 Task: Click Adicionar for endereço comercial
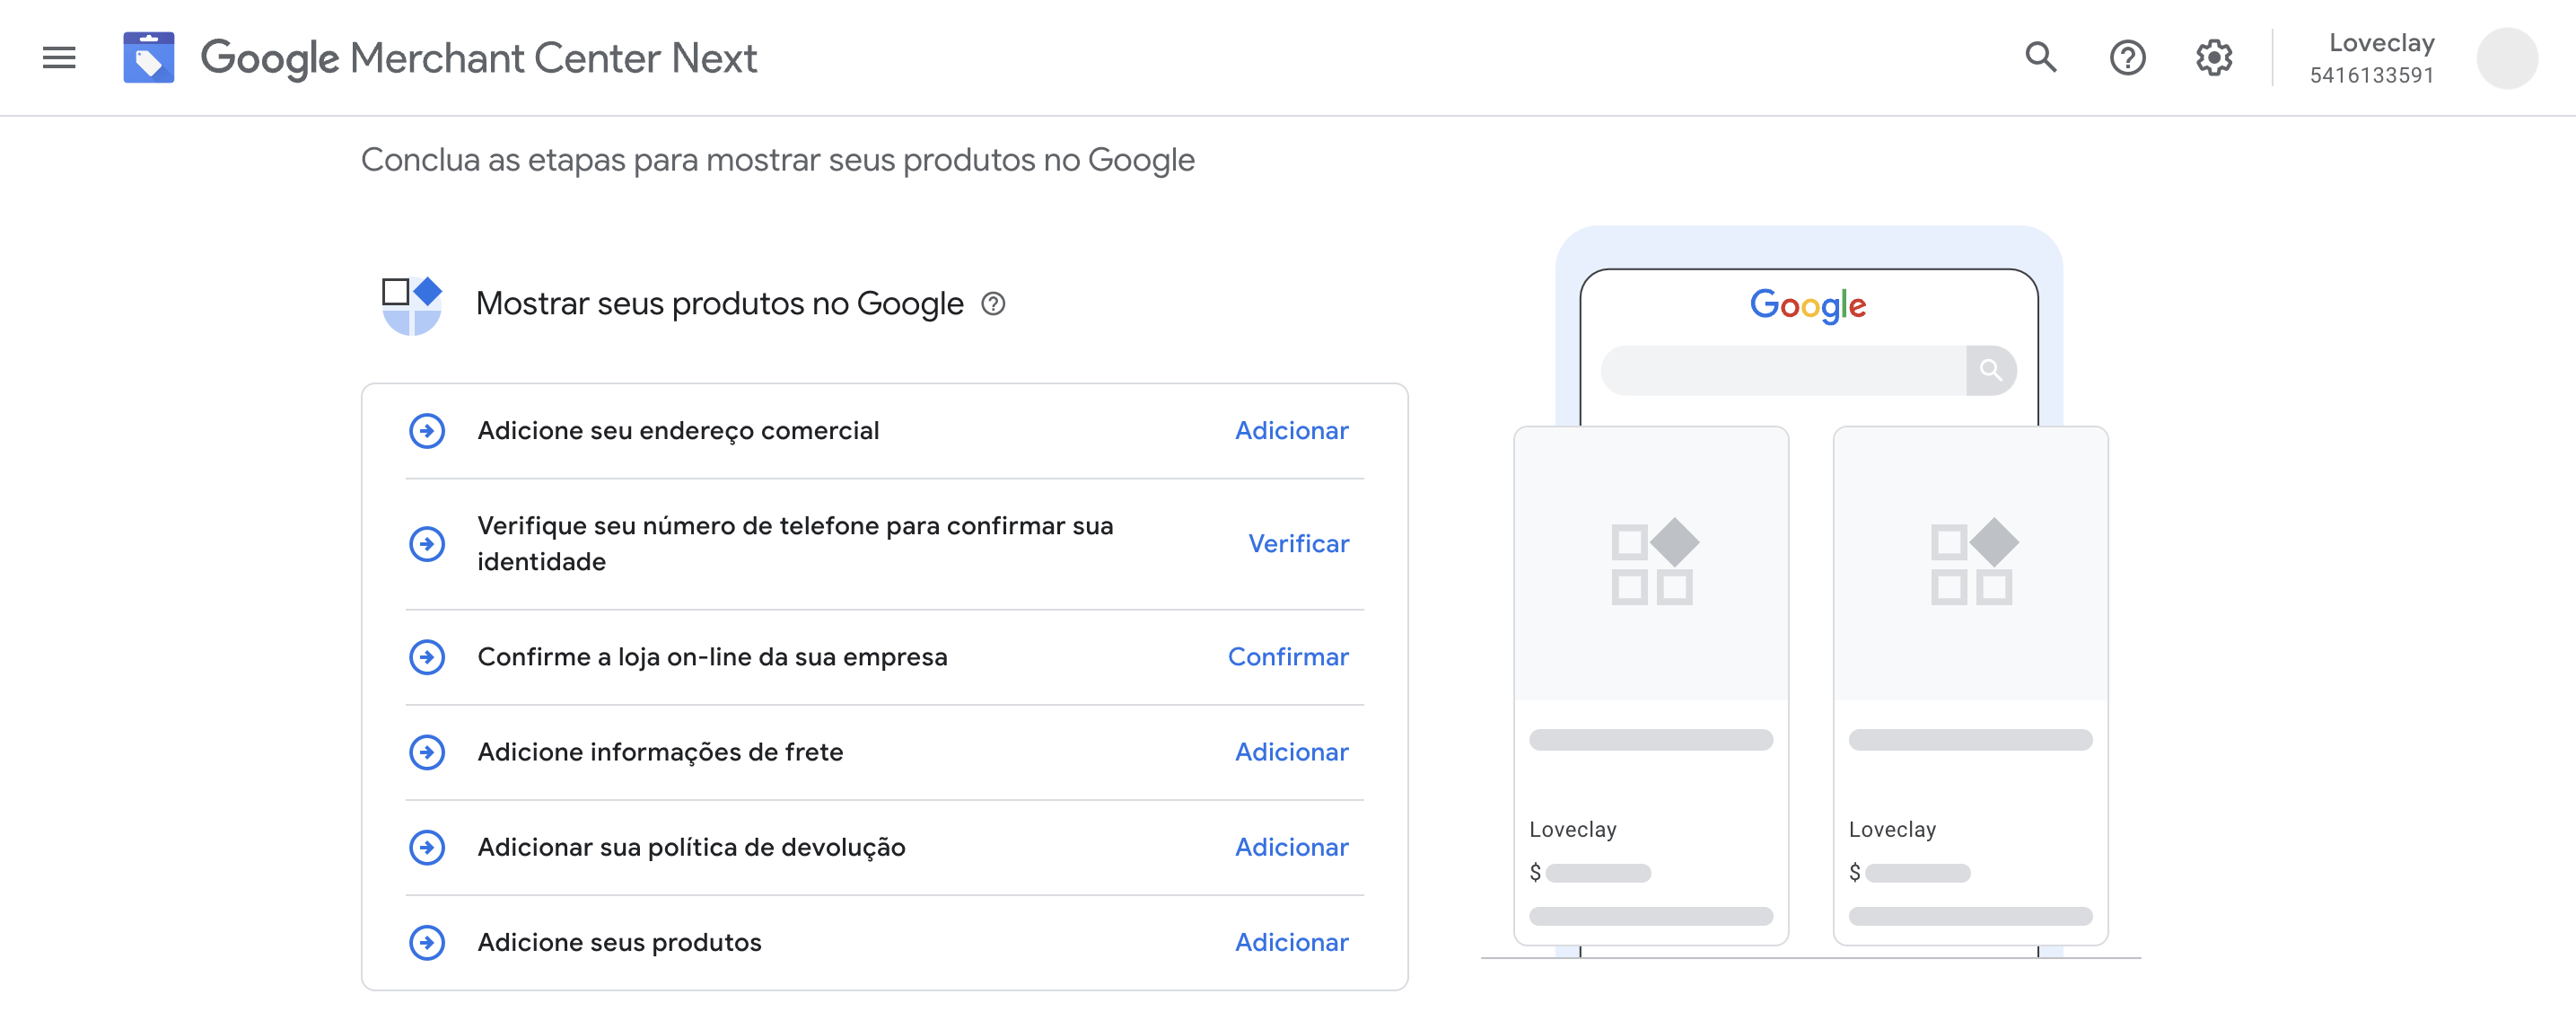1291,431
